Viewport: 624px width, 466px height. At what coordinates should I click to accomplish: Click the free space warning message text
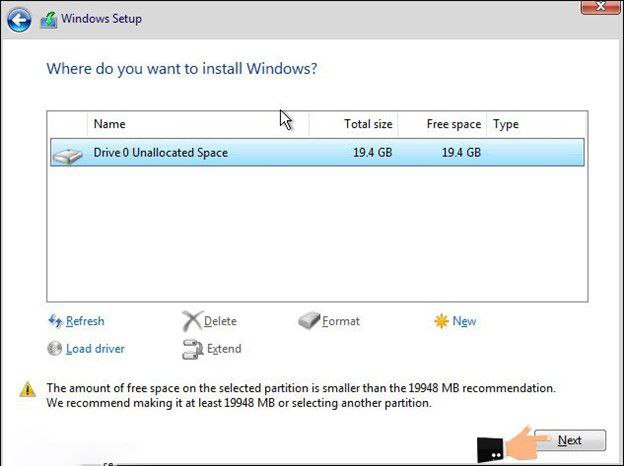(301, 395)
